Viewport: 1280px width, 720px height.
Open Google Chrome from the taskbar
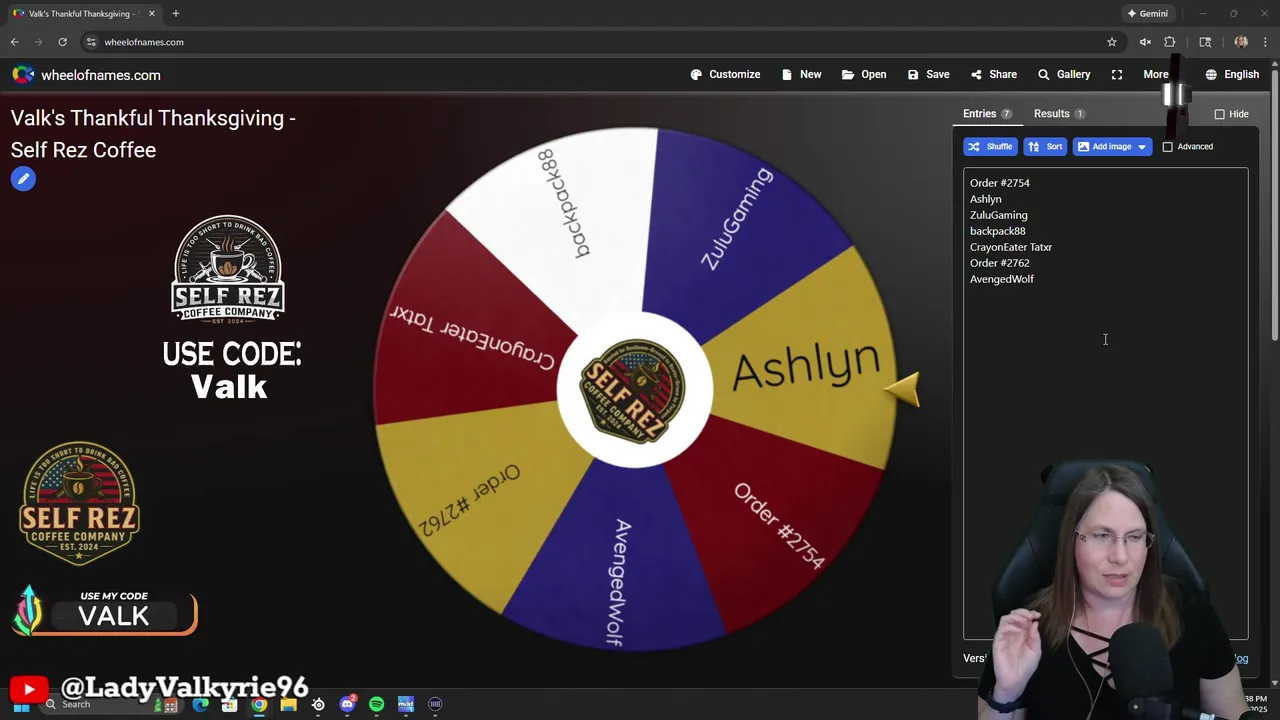coord(259,705)
